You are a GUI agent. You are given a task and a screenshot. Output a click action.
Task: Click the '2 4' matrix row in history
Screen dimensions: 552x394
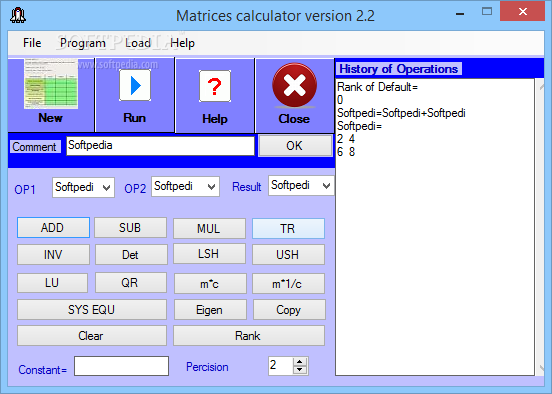pos(346,139)
